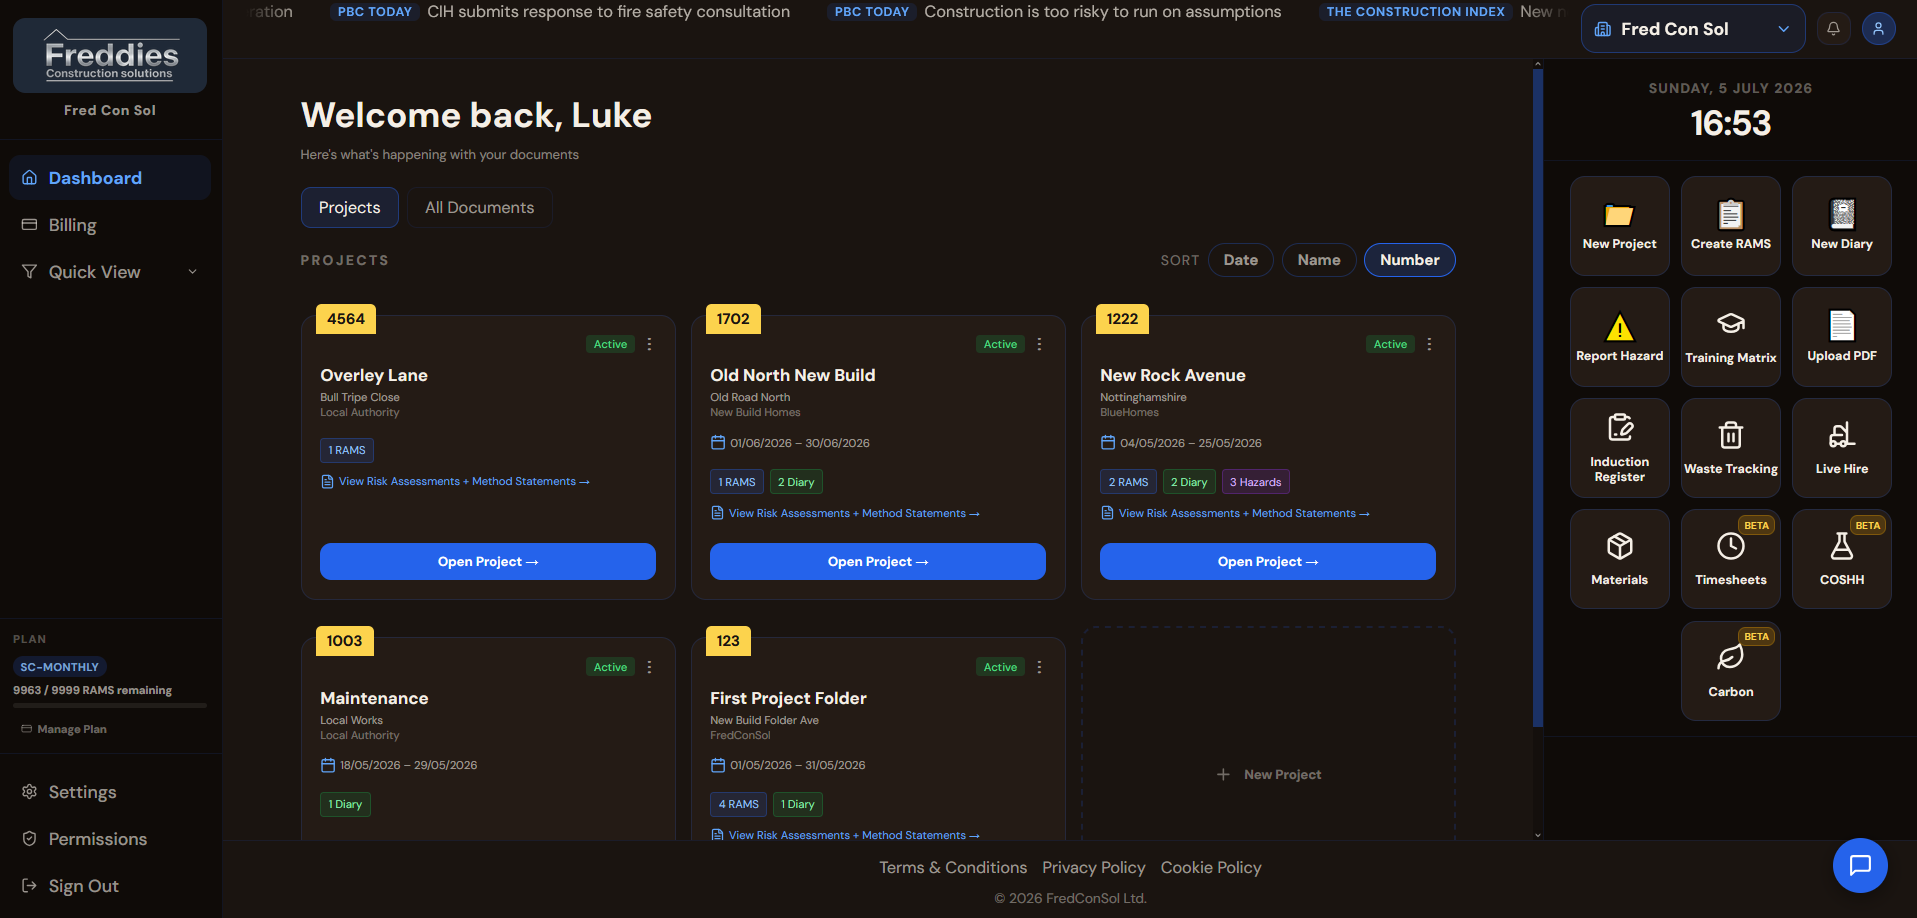Image resolution: width=1917 pixels, height=918 pixels.
Task: Open headline 'Construction is too risky' news
Action: click(1102, 12)
